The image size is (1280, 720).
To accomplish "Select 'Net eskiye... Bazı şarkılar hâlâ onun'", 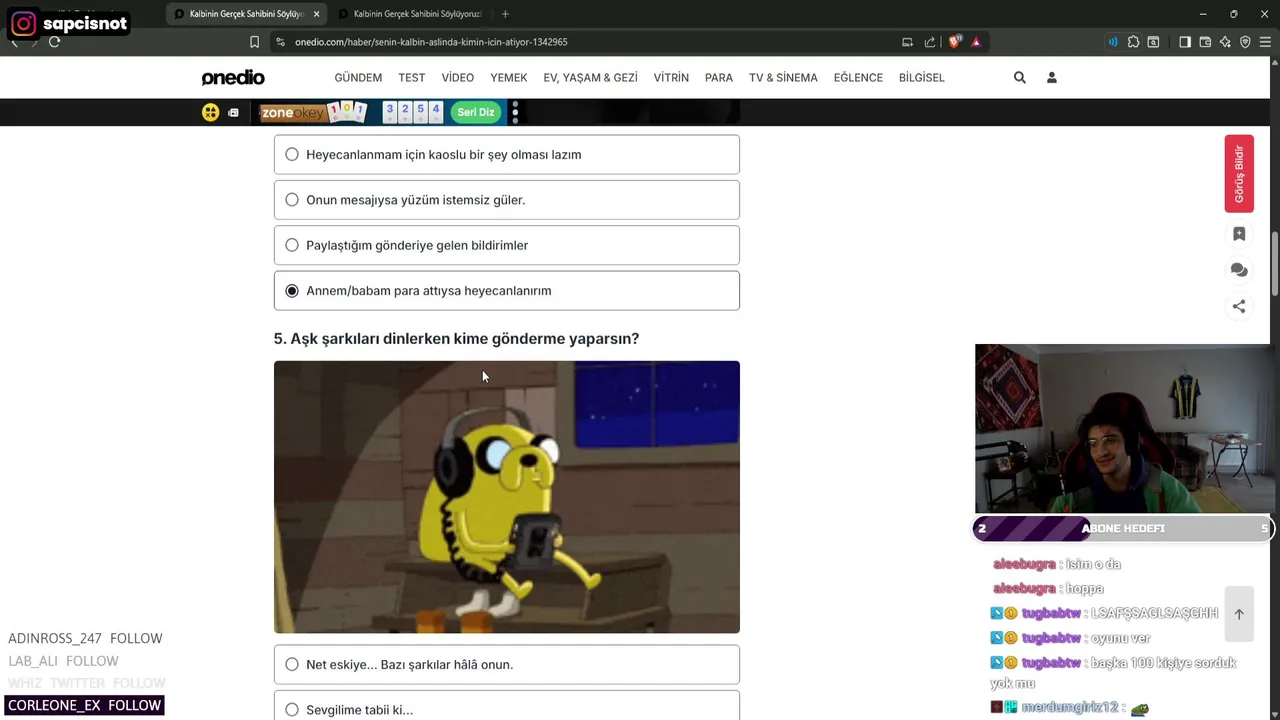I will [507, 664].
